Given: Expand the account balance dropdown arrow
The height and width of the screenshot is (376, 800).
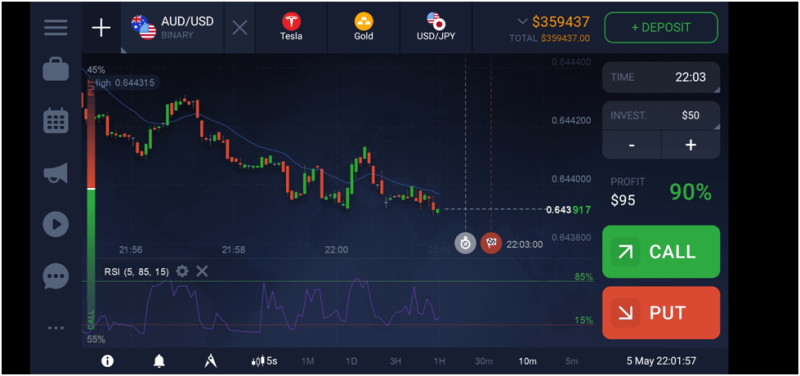Looking at the screenshot, I should click(522, 21).
